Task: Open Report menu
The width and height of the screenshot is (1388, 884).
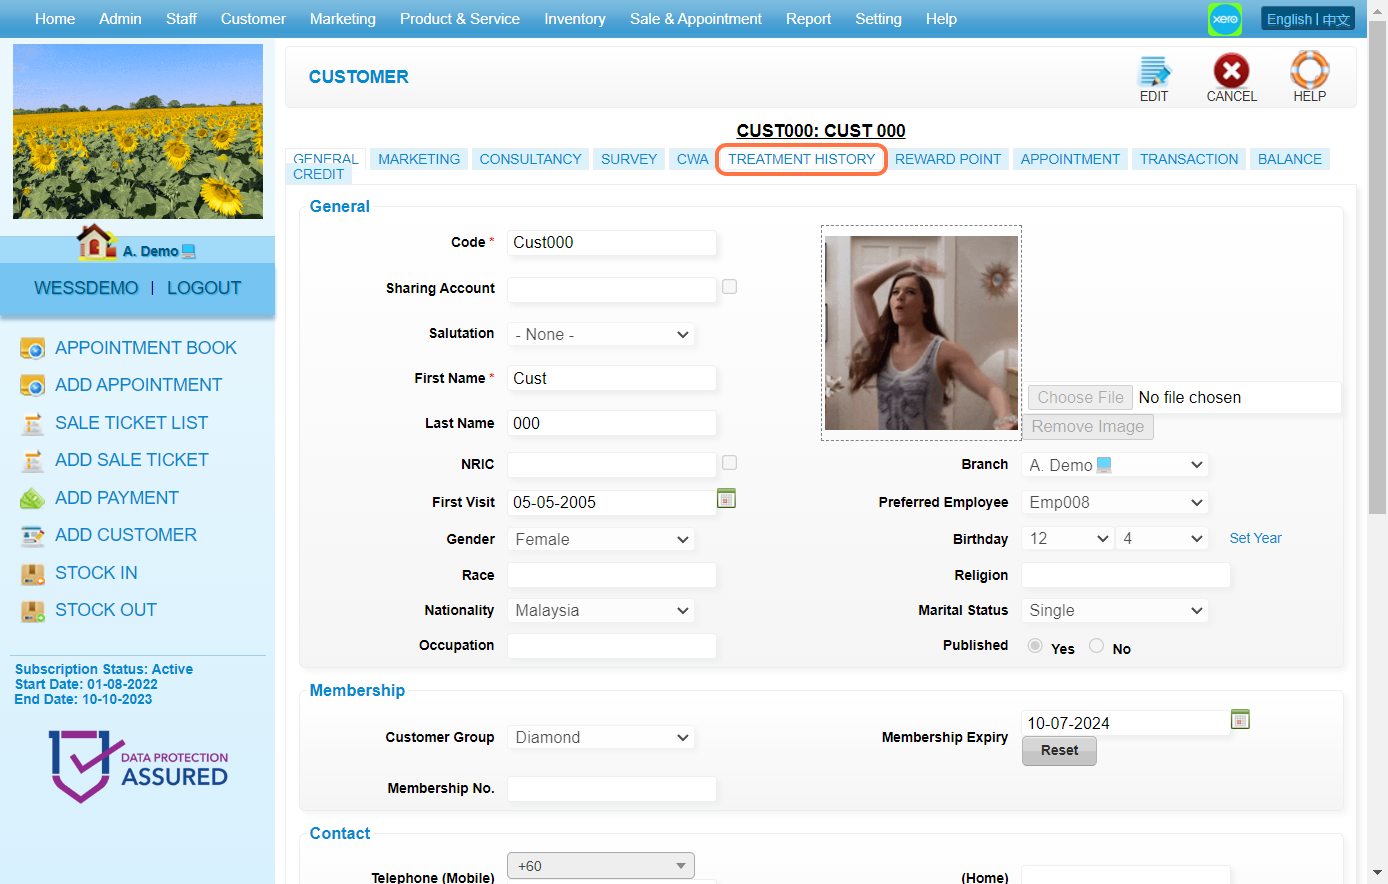Action: click(808, 19)
